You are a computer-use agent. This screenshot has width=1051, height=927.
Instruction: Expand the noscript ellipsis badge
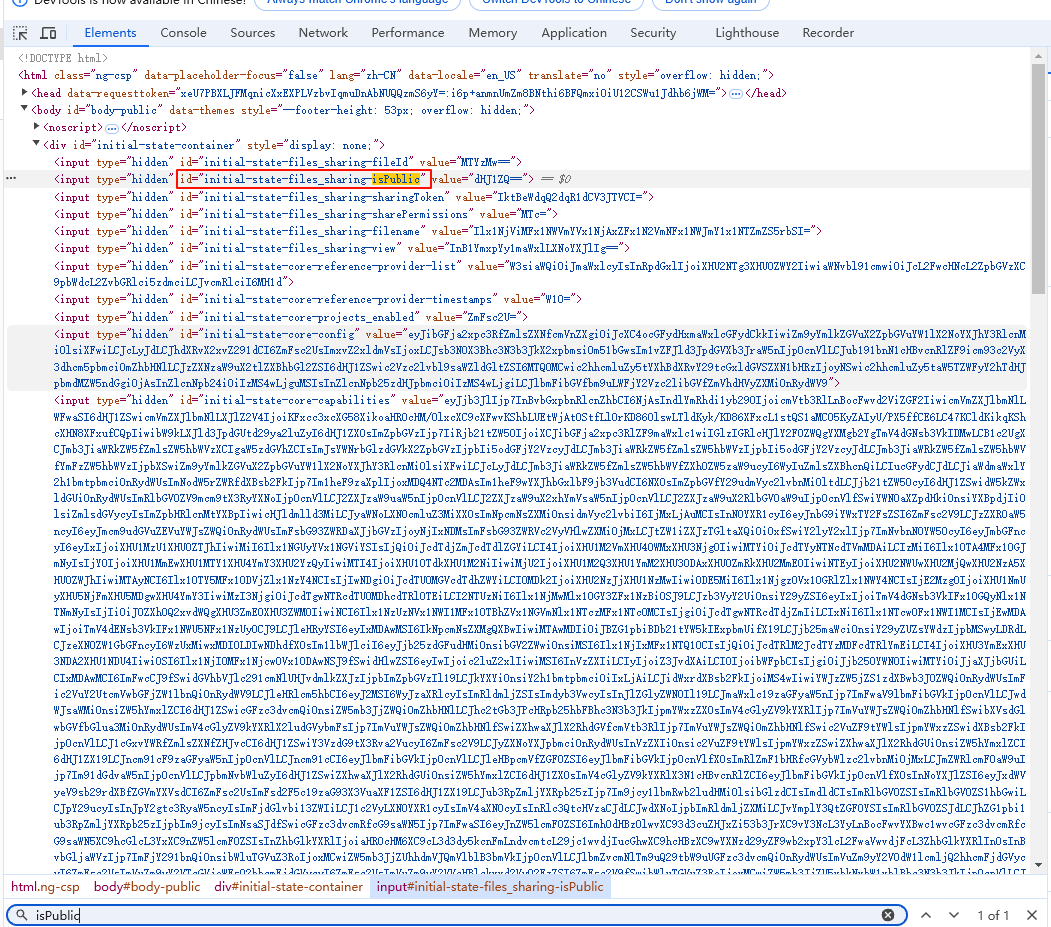[x=112, y=128]
